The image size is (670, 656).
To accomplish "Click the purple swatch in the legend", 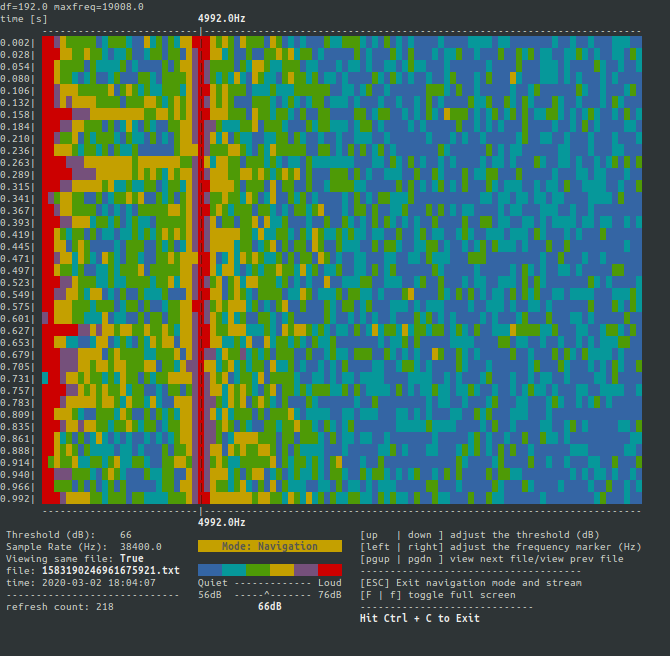I will [306, 569].
